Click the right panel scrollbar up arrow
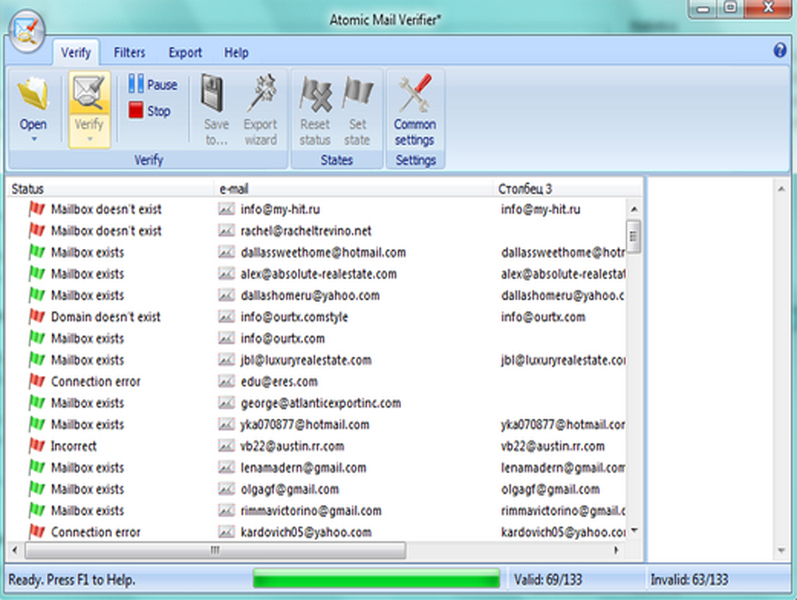This screenshot has height=600, width=797. pos(781,189)
